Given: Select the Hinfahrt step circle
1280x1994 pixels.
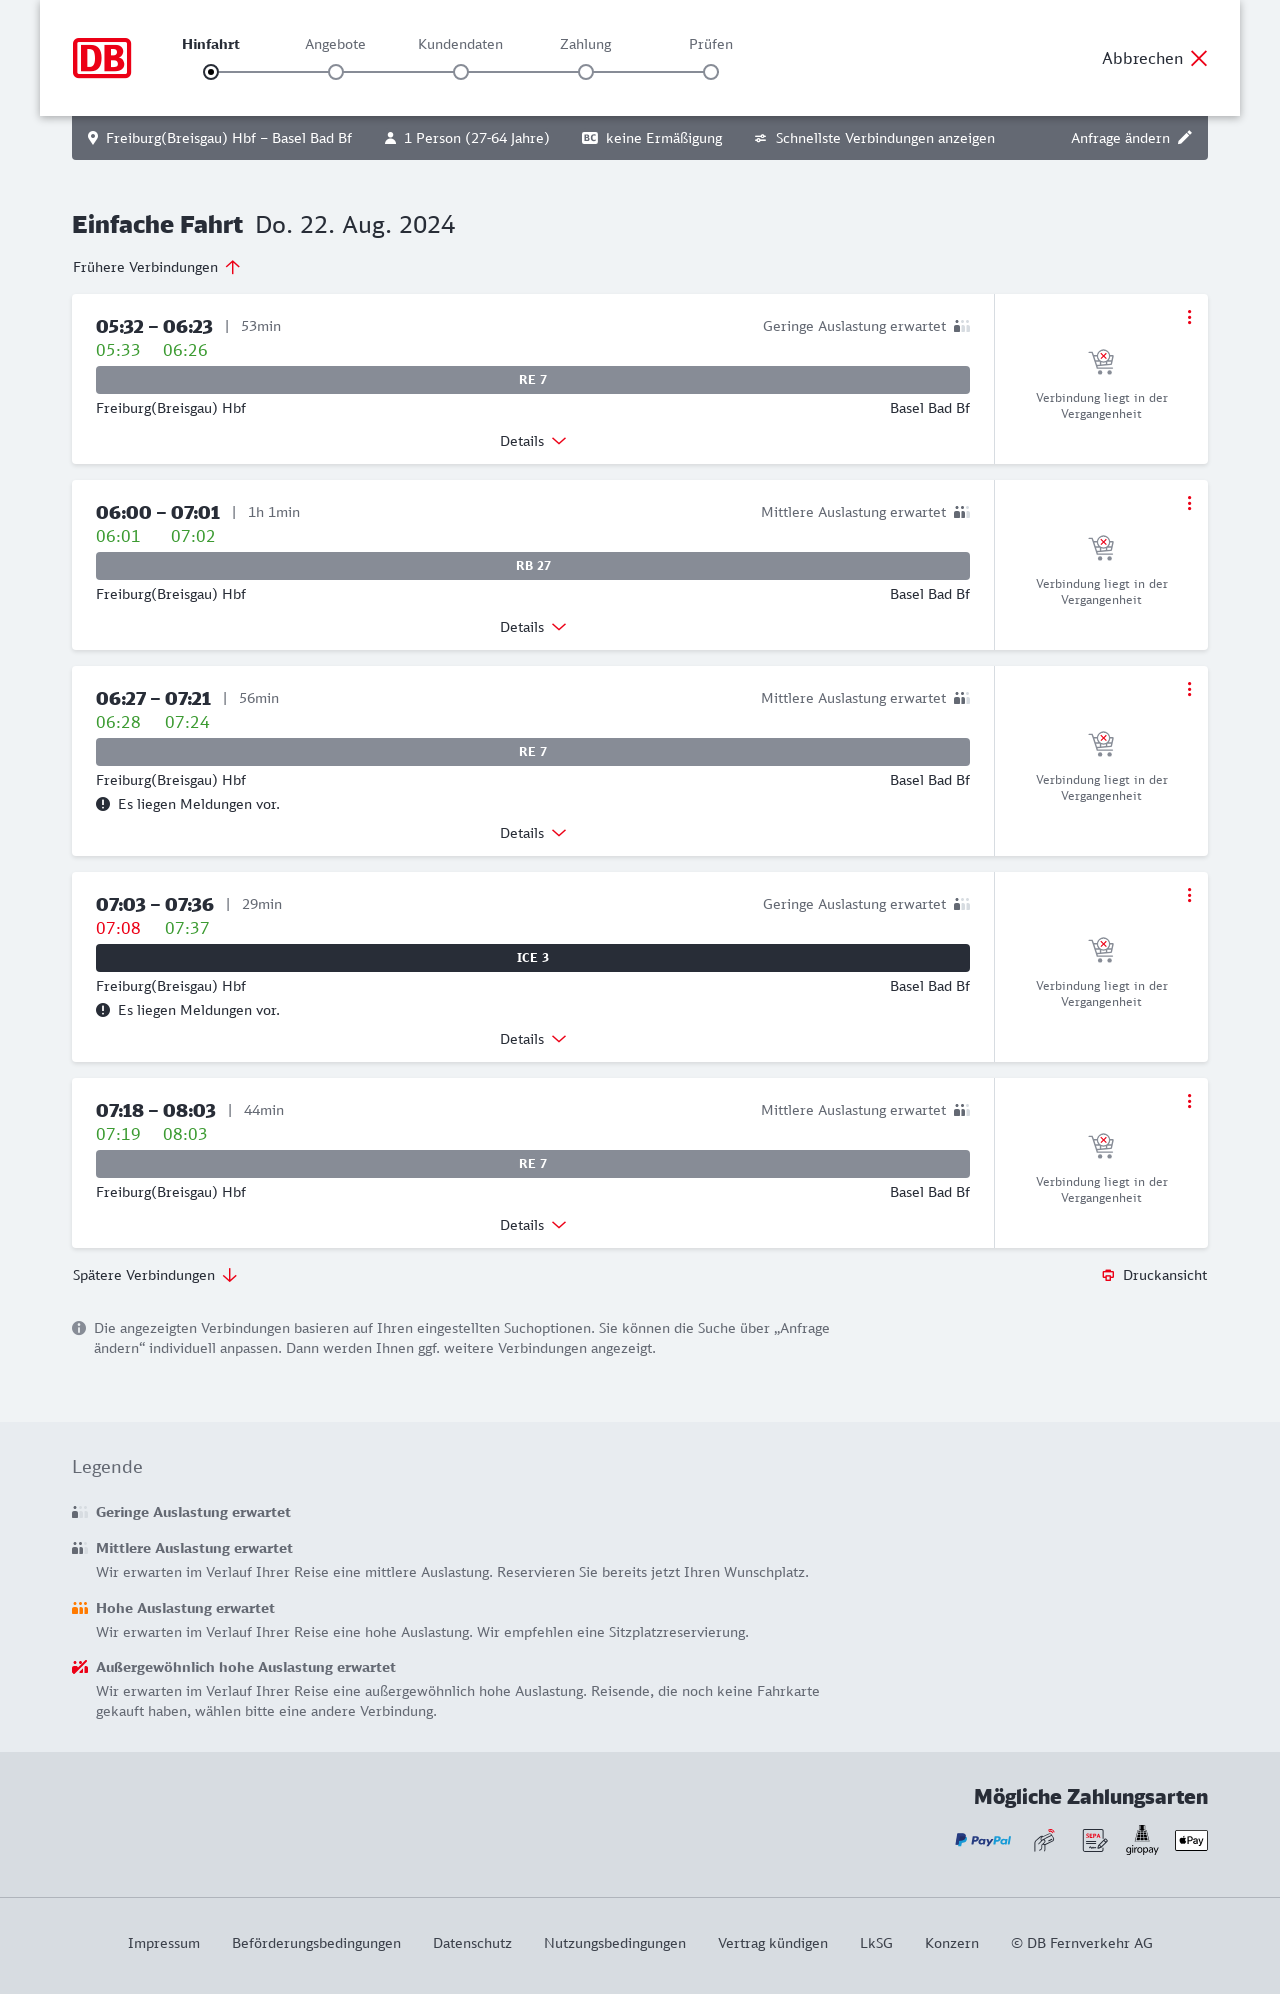Looking at the screenshot, I should 211,72.
